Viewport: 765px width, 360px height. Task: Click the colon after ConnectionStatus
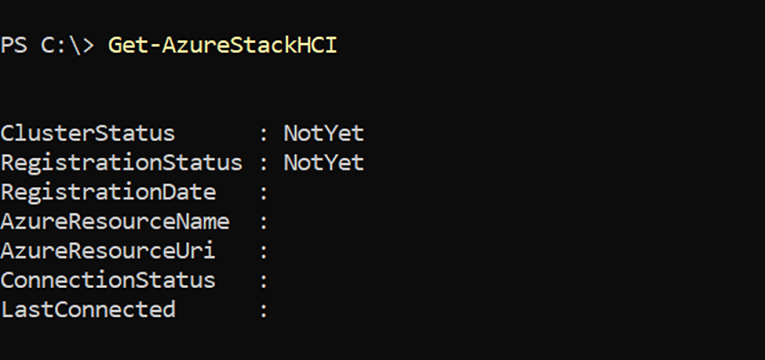(x=264, y=281)
